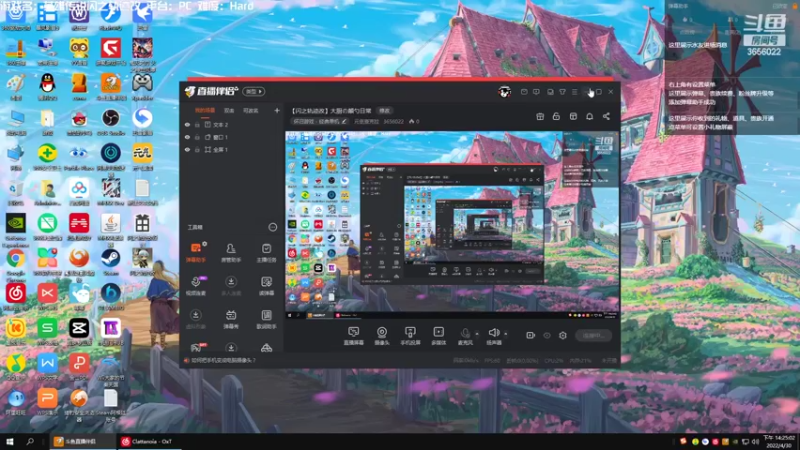800x450 pixels.
Task: Click the skin T-shirt icon in title bar
Action: coord(562,92)
